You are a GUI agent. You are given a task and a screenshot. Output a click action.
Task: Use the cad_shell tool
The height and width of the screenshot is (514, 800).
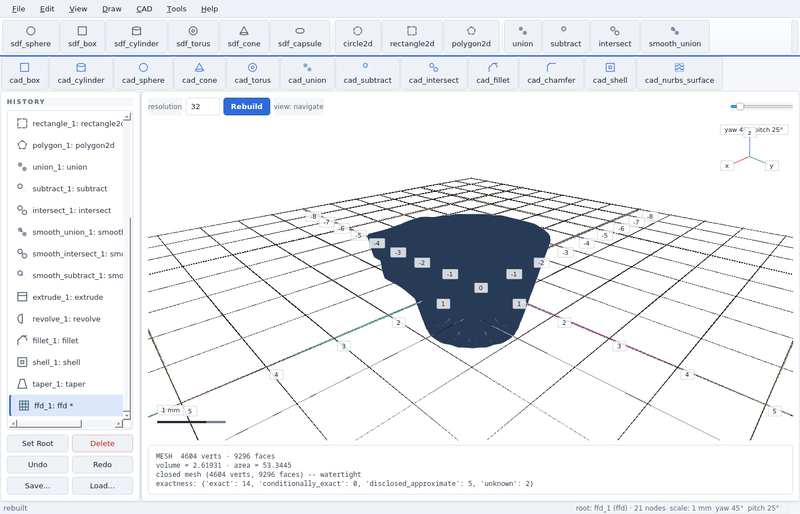pos(610,74)
